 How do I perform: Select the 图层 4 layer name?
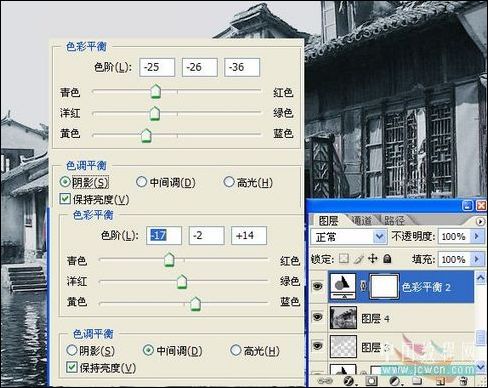coord(375,319)
